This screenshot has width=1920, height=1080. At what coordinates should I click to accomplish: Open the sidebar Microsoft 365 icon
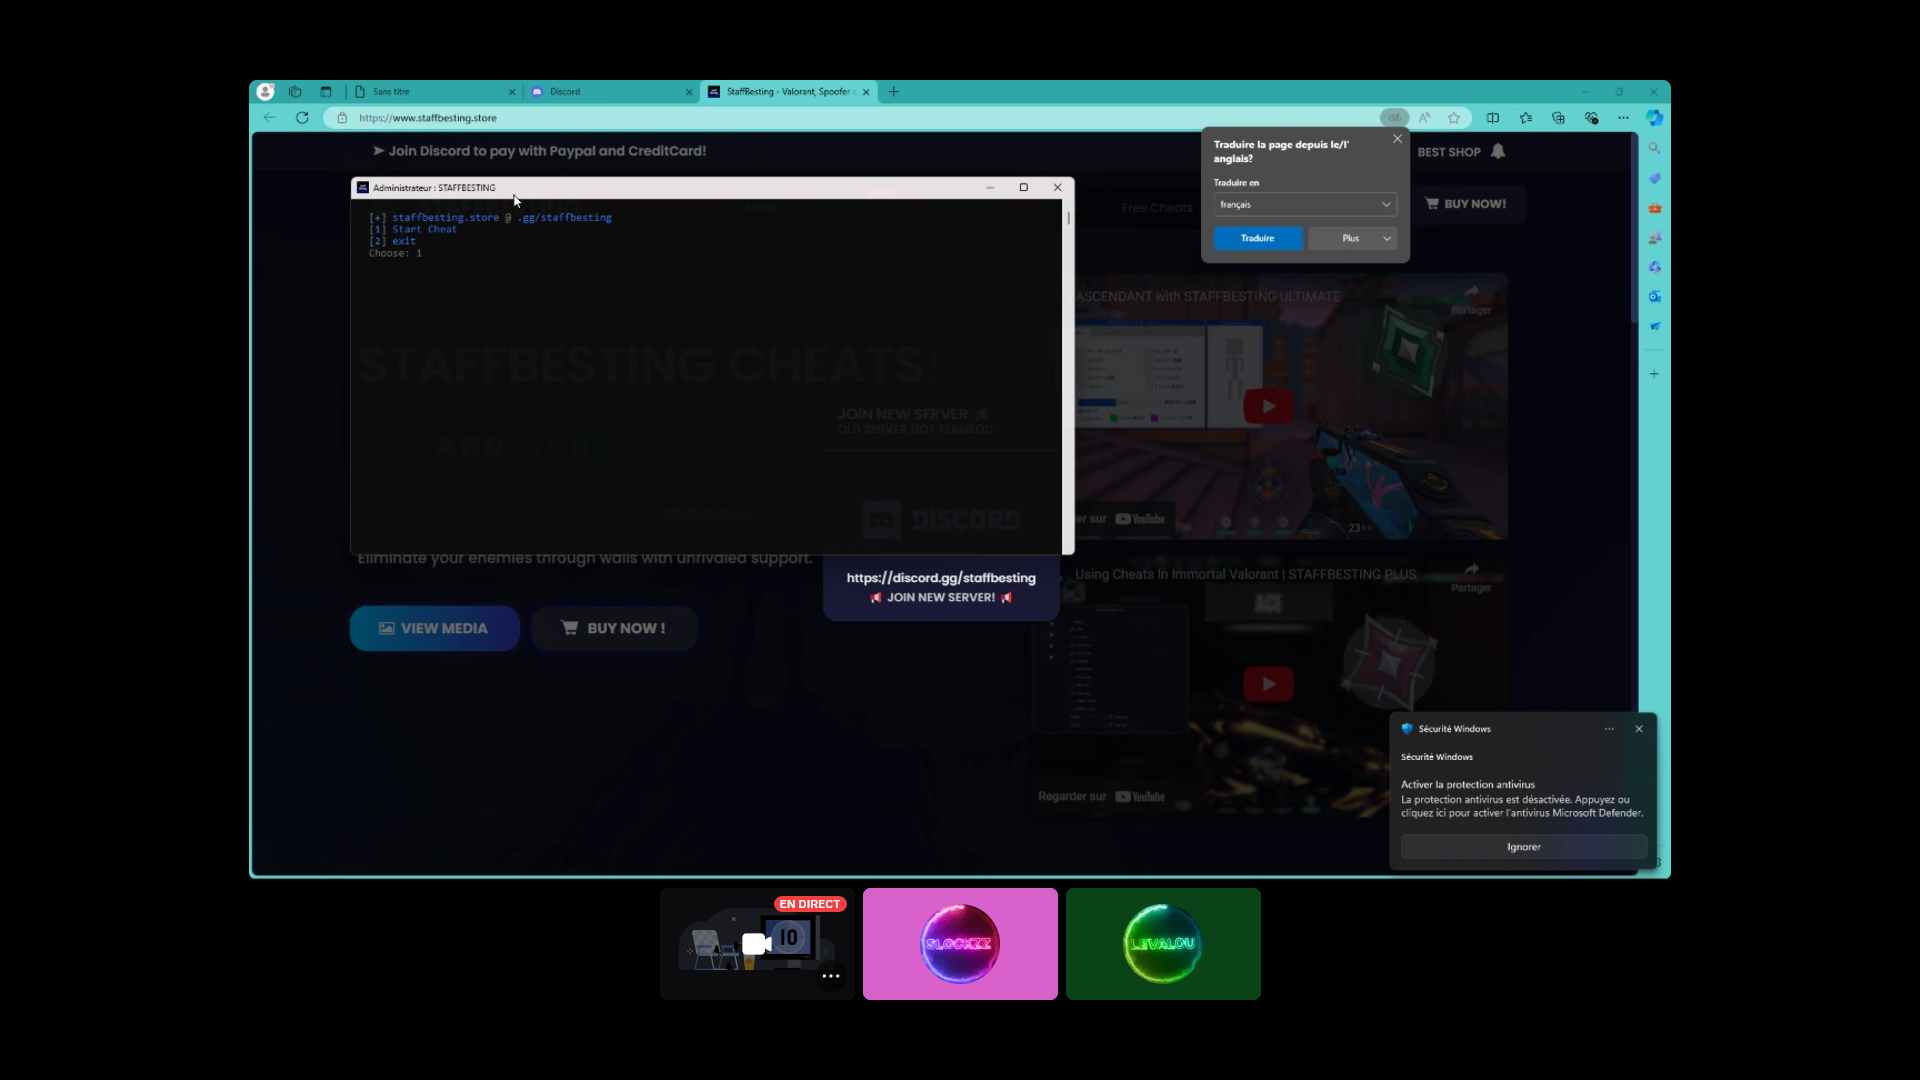coord(1655,267)
